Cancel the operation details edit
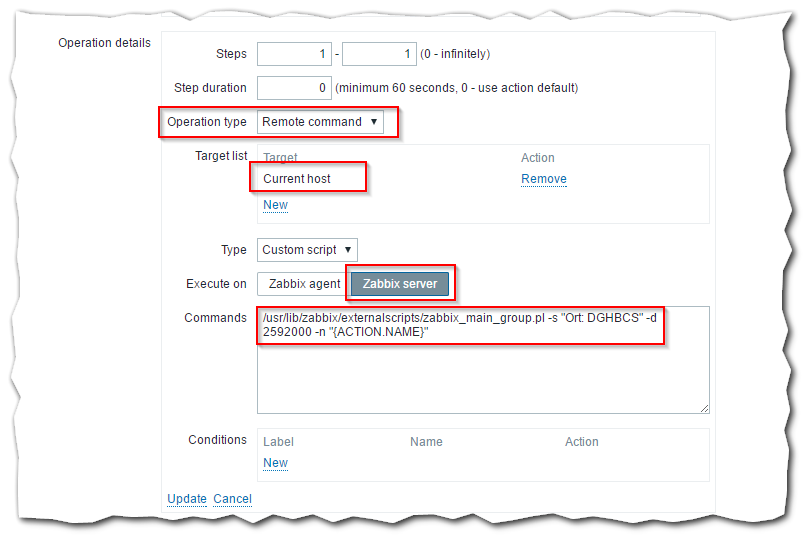The height and width of the screenshot is (542, 811). [232, 499]
